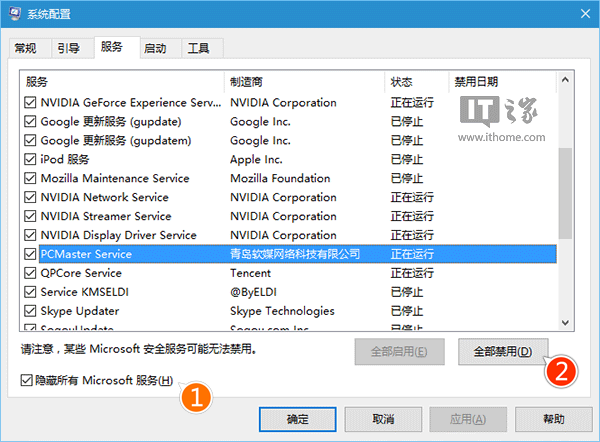Toggle 隐藏所有 Microsoft 服务 checkbox
The height and width of the screenshot is (442, 600).
tap(26, 381)
